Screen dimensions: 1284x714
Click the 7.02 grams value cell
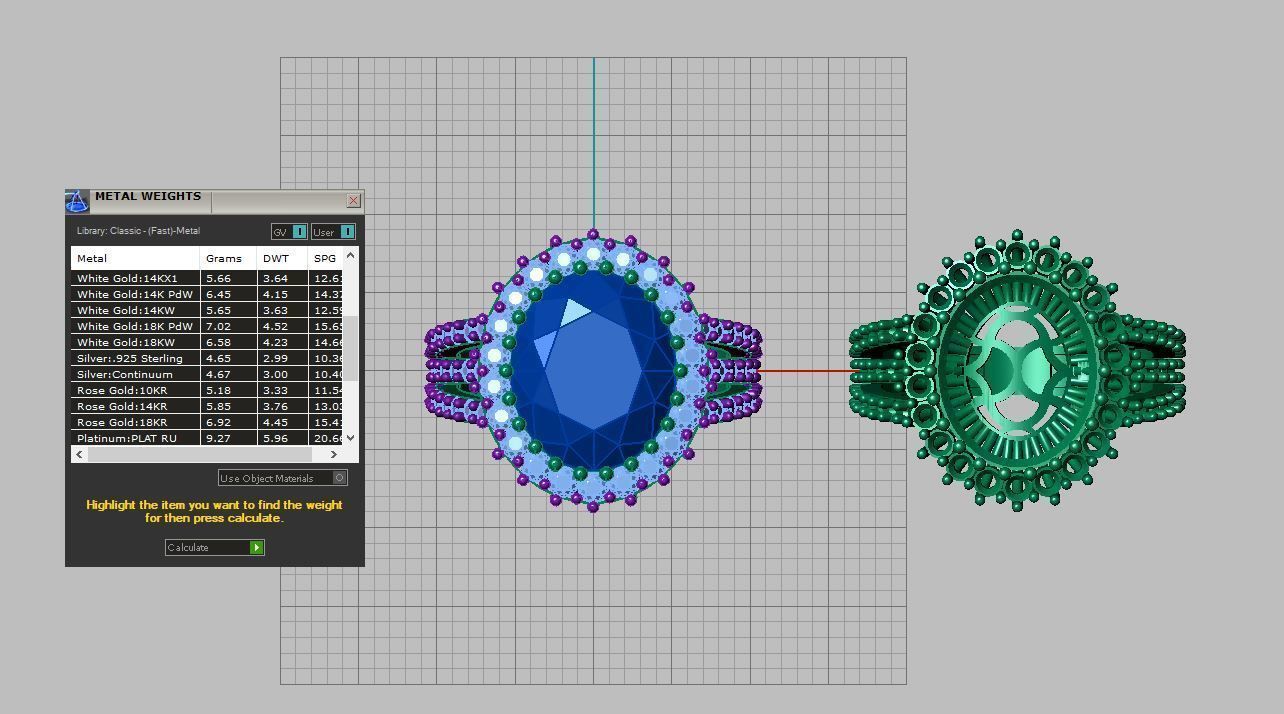(x=228, y=326)
